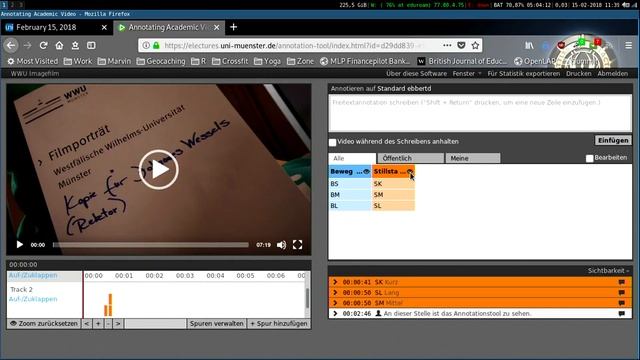Click the 'Zoom zurücksetzen' button

[x=44, y=324]
